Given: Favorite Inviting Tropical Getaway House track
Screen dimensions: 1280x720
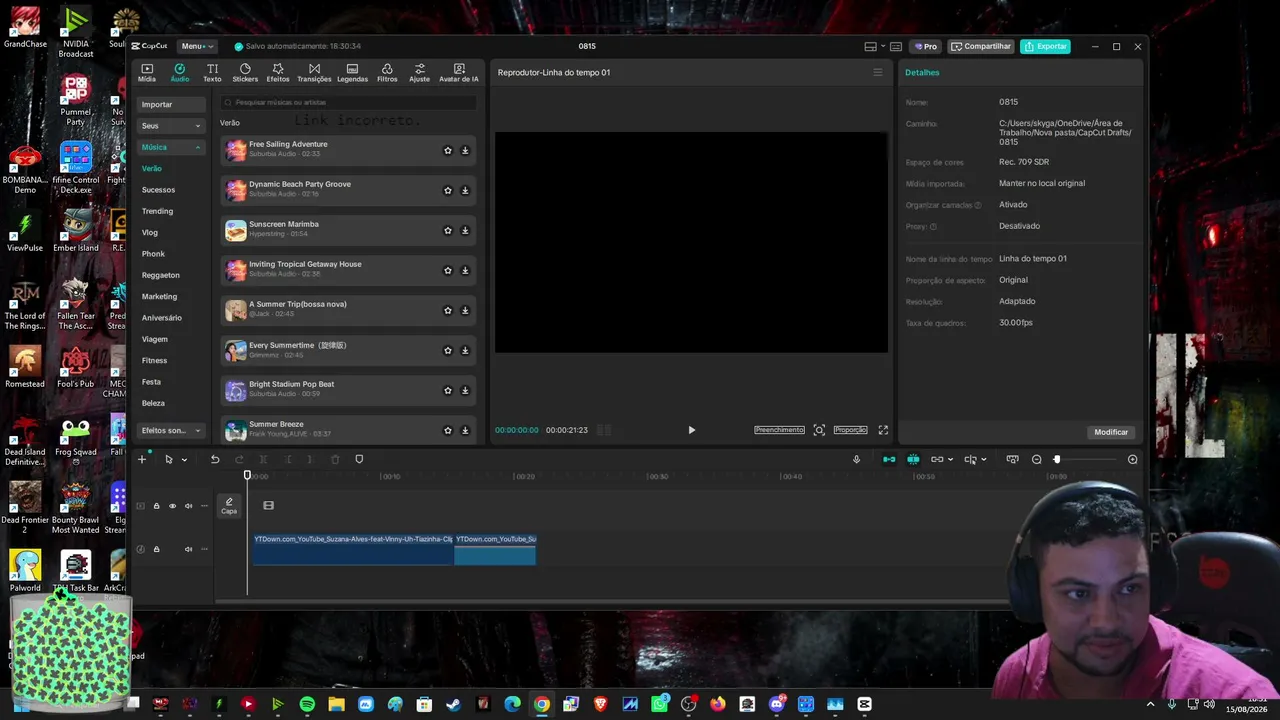Looking at the screenshot, I should pyautogui.click(x=448, y=271).
